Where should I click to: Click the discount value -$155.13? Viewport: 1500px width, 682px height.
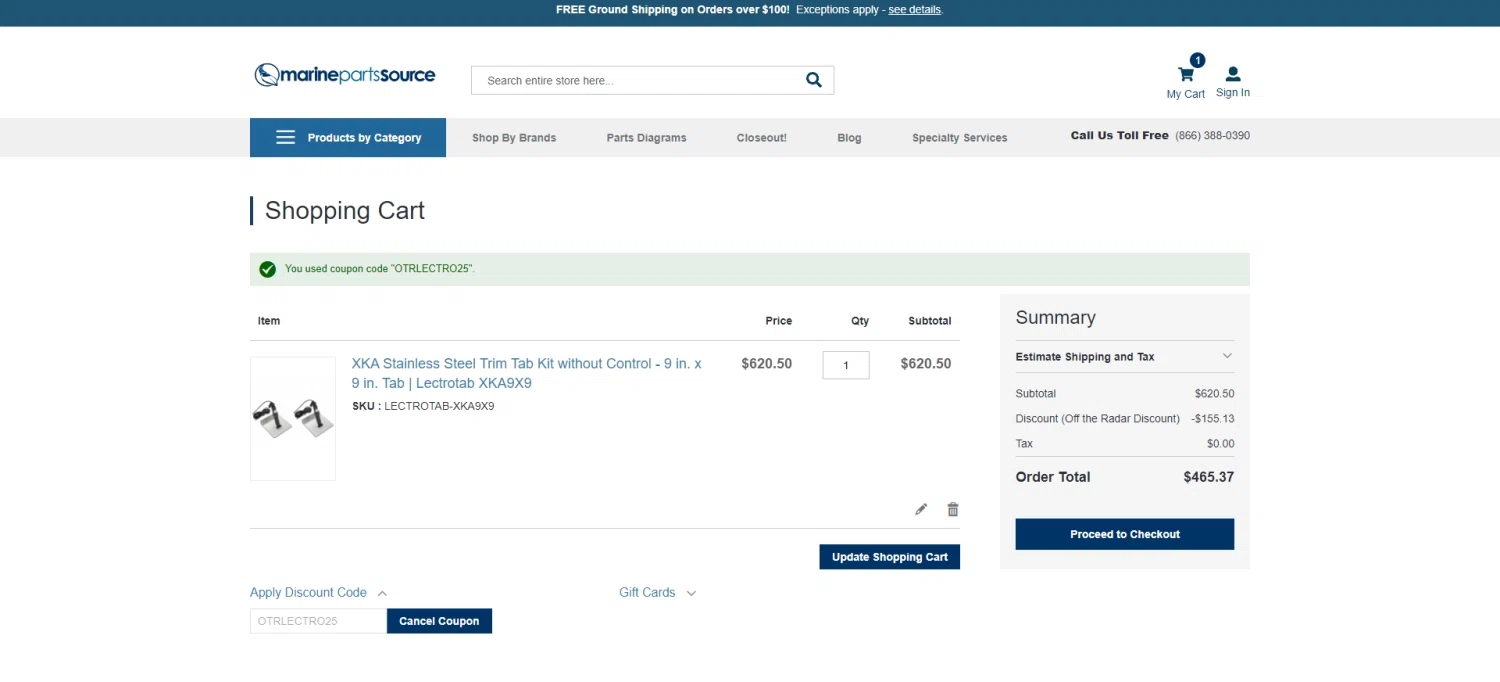coord(1213,419)
